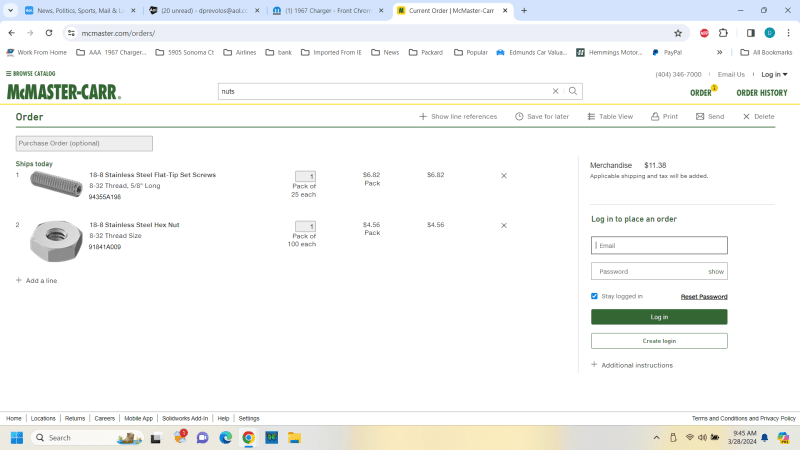Open the hex nut product thumbnail
800x450 pixels.
(56, 241)
